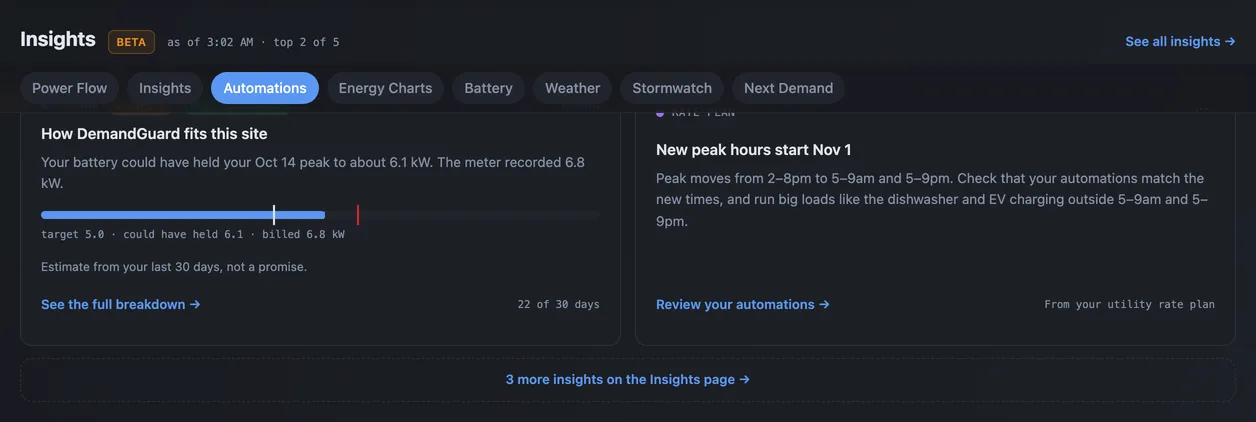
Task: Click the How DemandGuard fits this site heading
Action: (154, 133)
